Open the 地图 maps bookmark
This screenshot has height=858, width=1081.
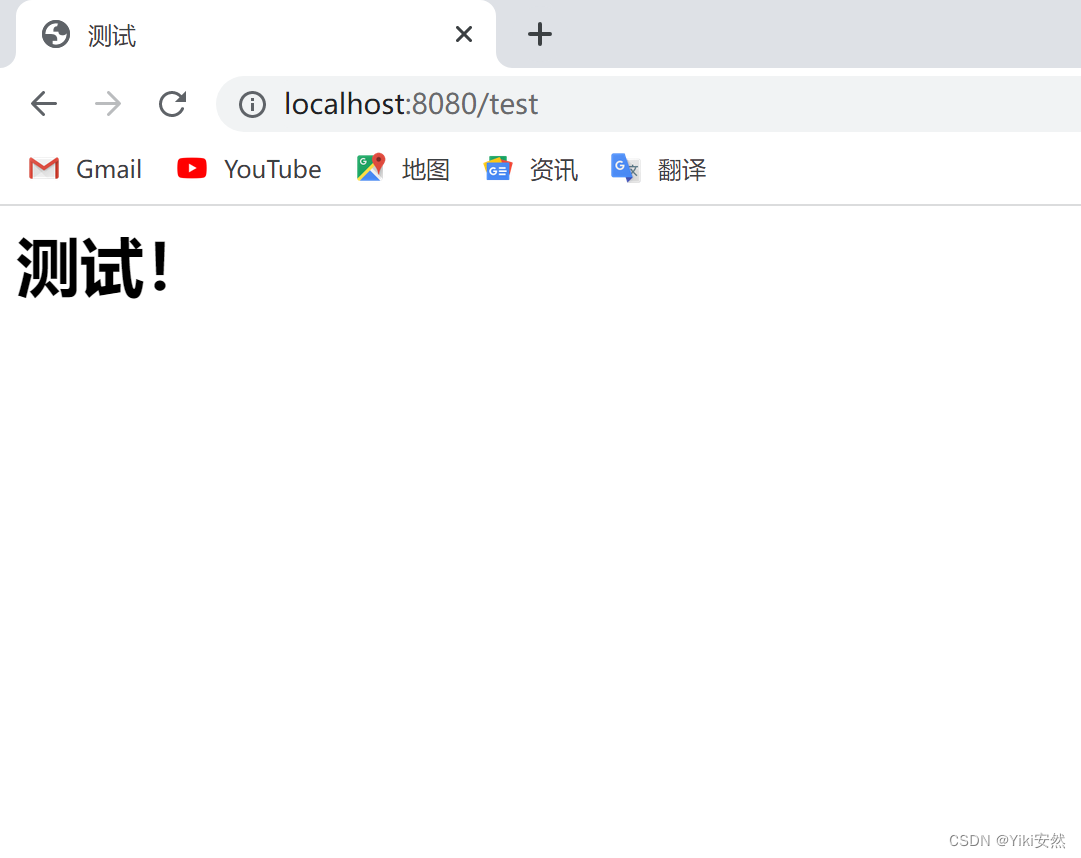[x=403, y=169]
